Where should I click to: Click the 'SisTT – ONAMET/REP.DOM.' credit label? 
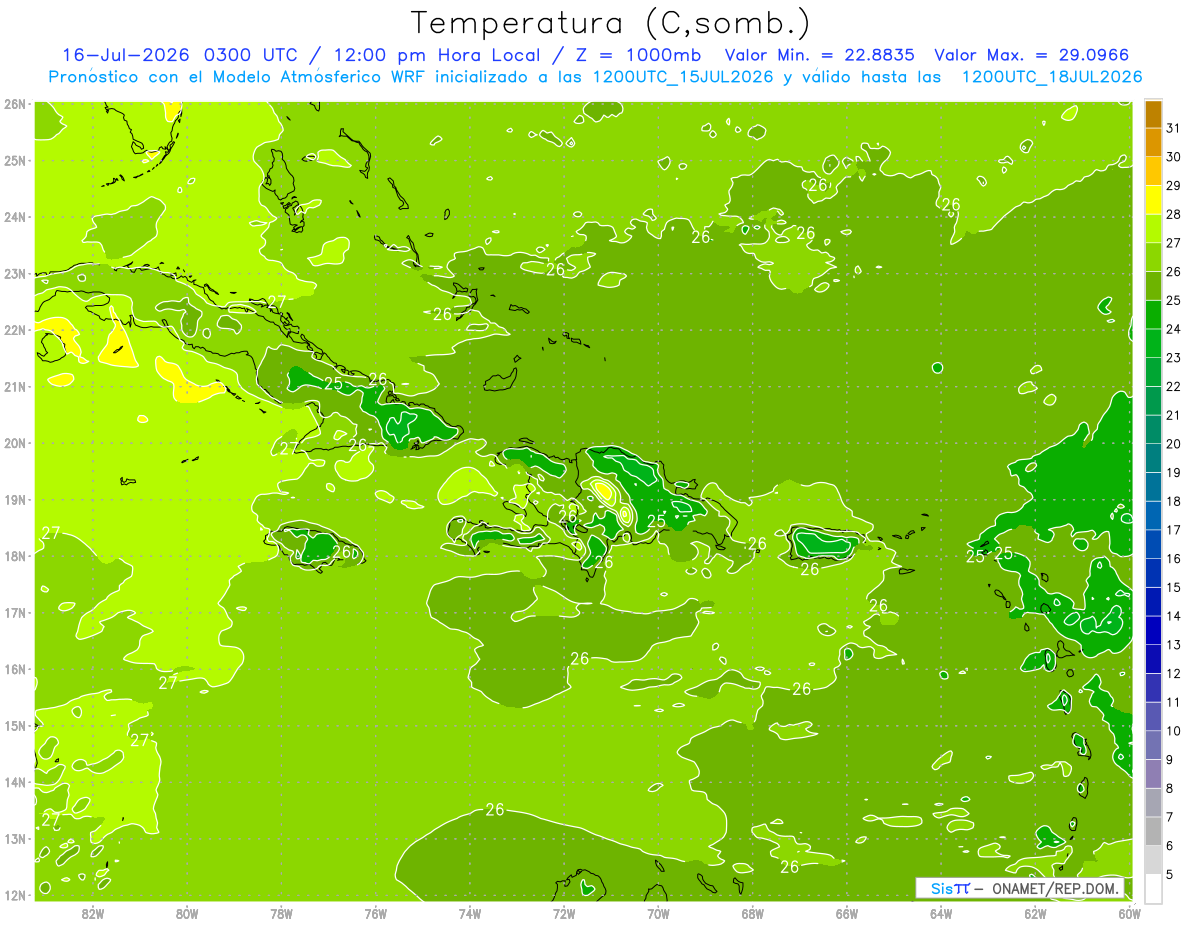pyautogui.click(x=1020, y=888)
